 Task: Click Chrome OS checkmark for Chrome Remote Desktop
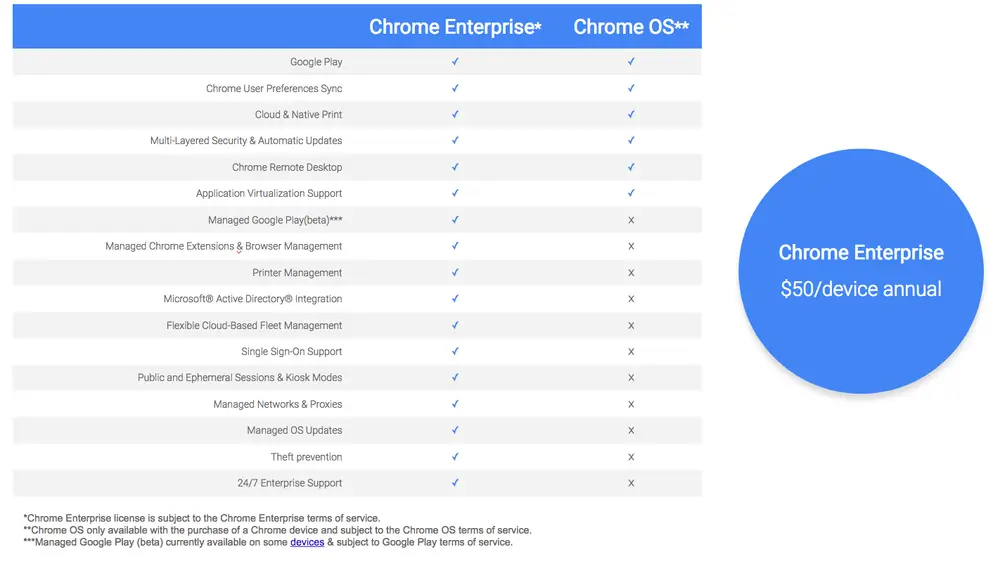tap(631, 167)
